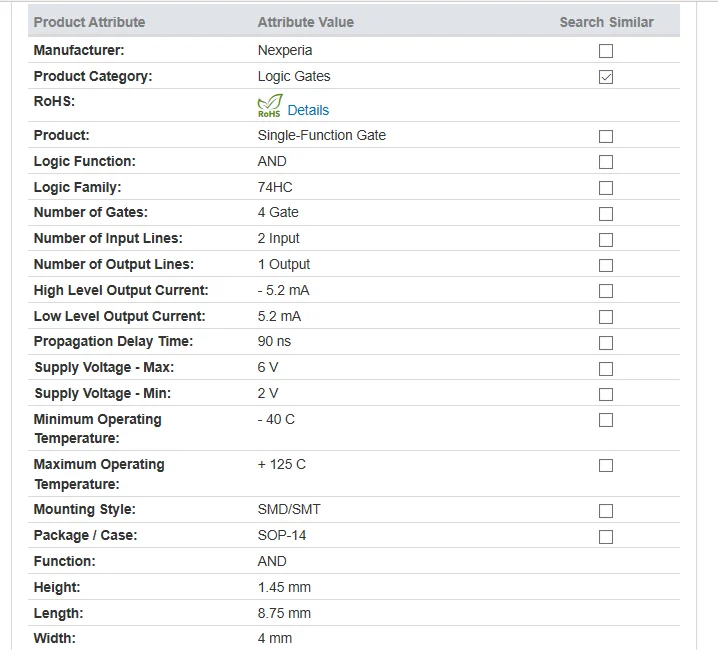Enable the High Level Output Current checkbox
The height and width of the screenshot is (650, 718).
[605, 291]
